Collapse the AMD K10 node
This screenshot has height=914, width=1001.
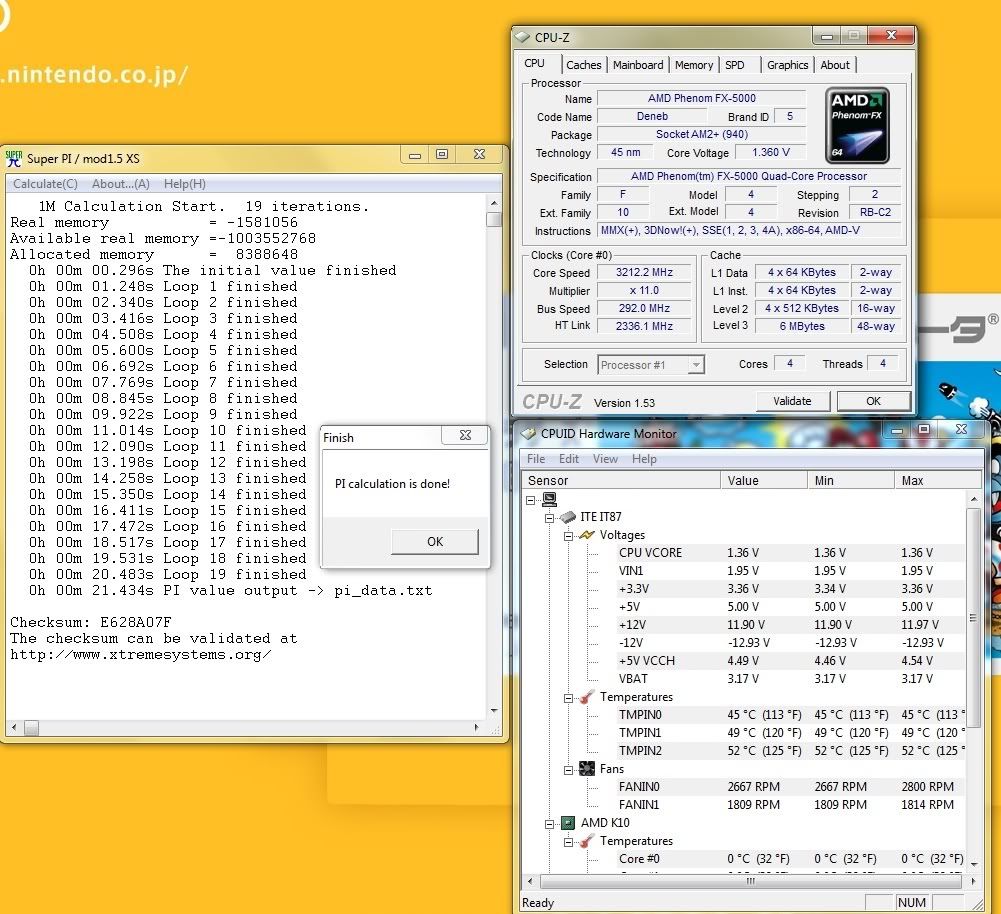(549, 824)
